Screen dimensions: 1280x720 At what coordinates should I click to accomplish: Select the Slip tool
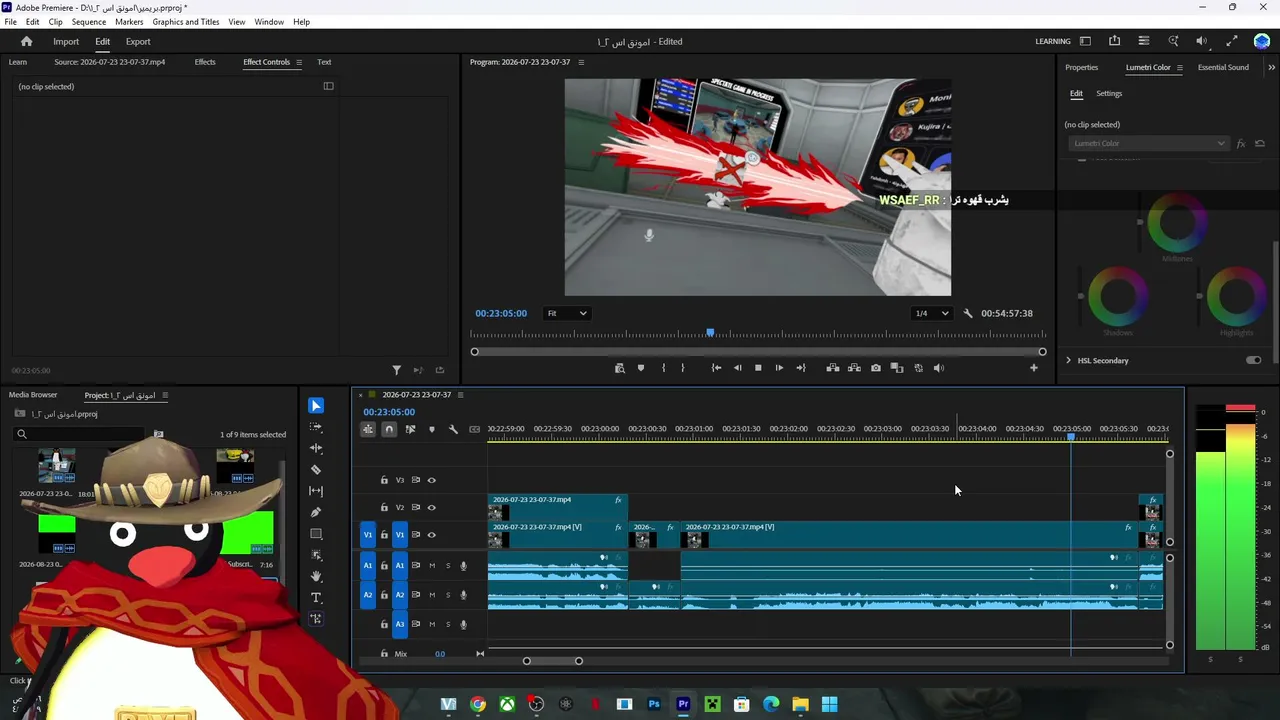point(316,491)
